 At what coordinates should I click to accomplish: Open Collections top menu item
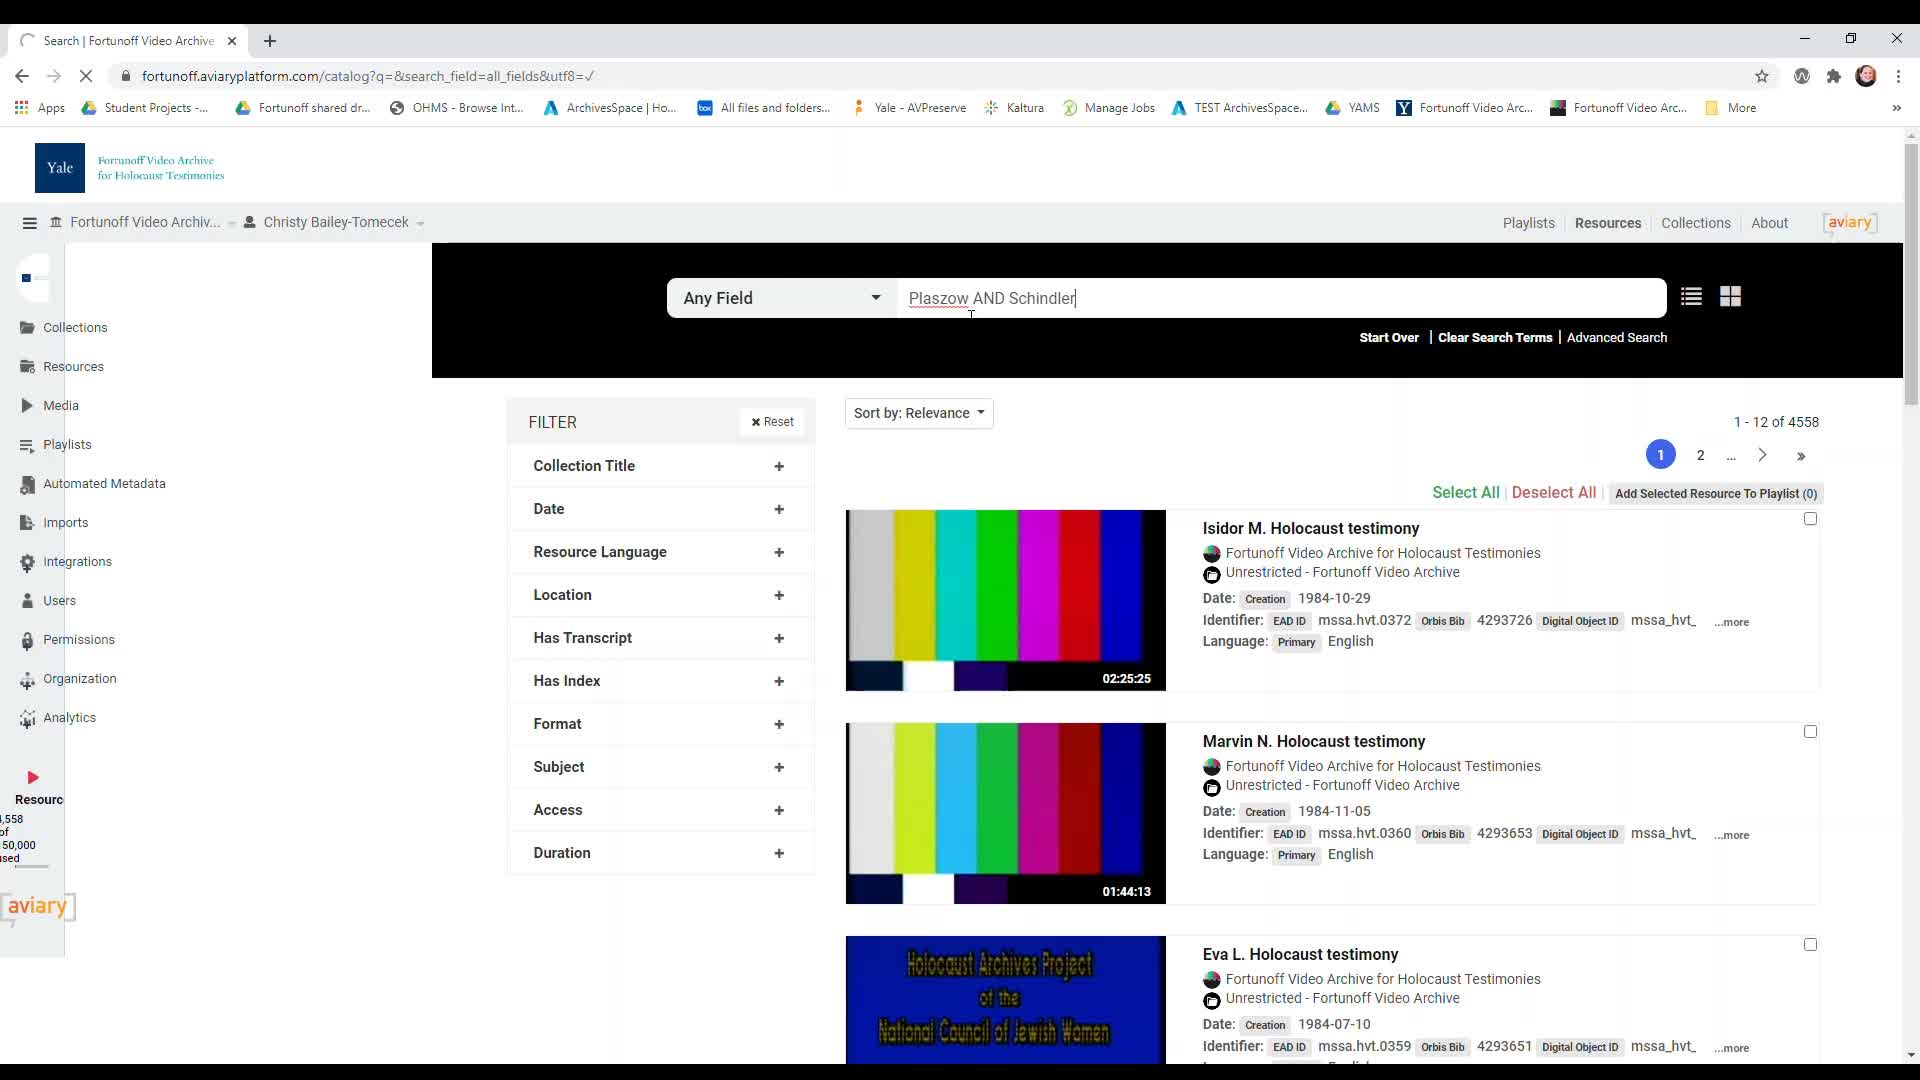(1695, 223)
